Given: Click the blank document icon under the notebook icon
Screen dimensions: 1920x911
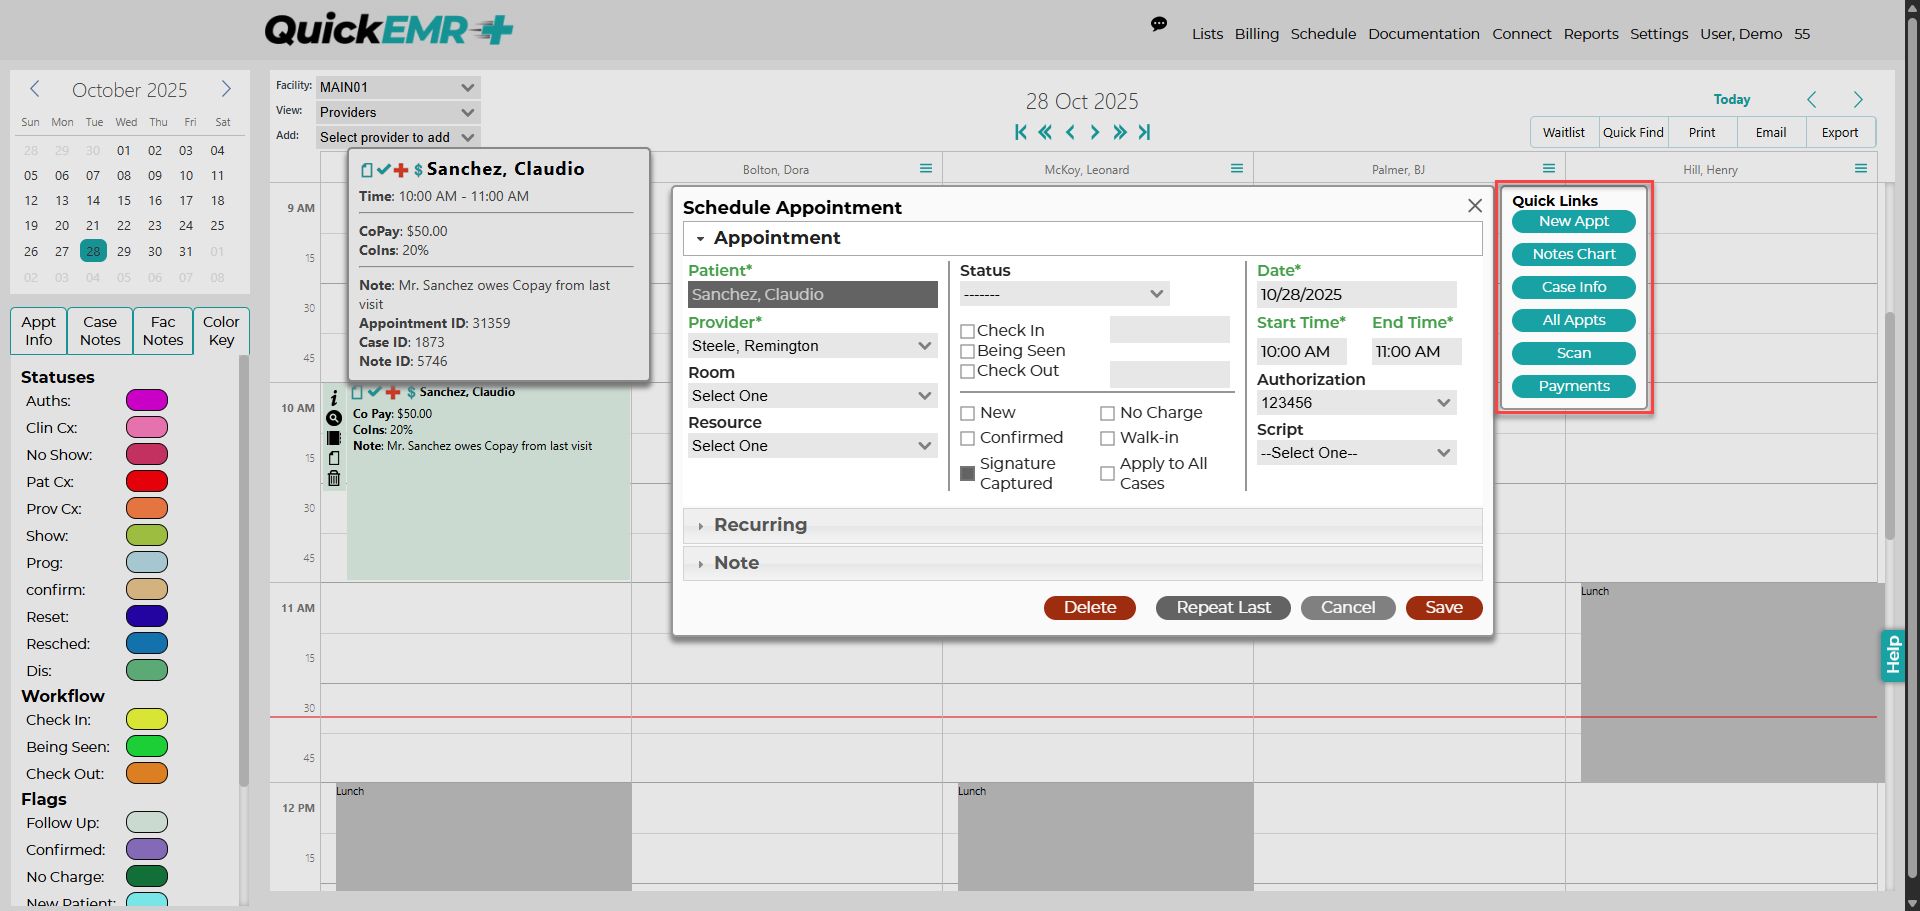Looking at the screenshot, I should (334, 458).
